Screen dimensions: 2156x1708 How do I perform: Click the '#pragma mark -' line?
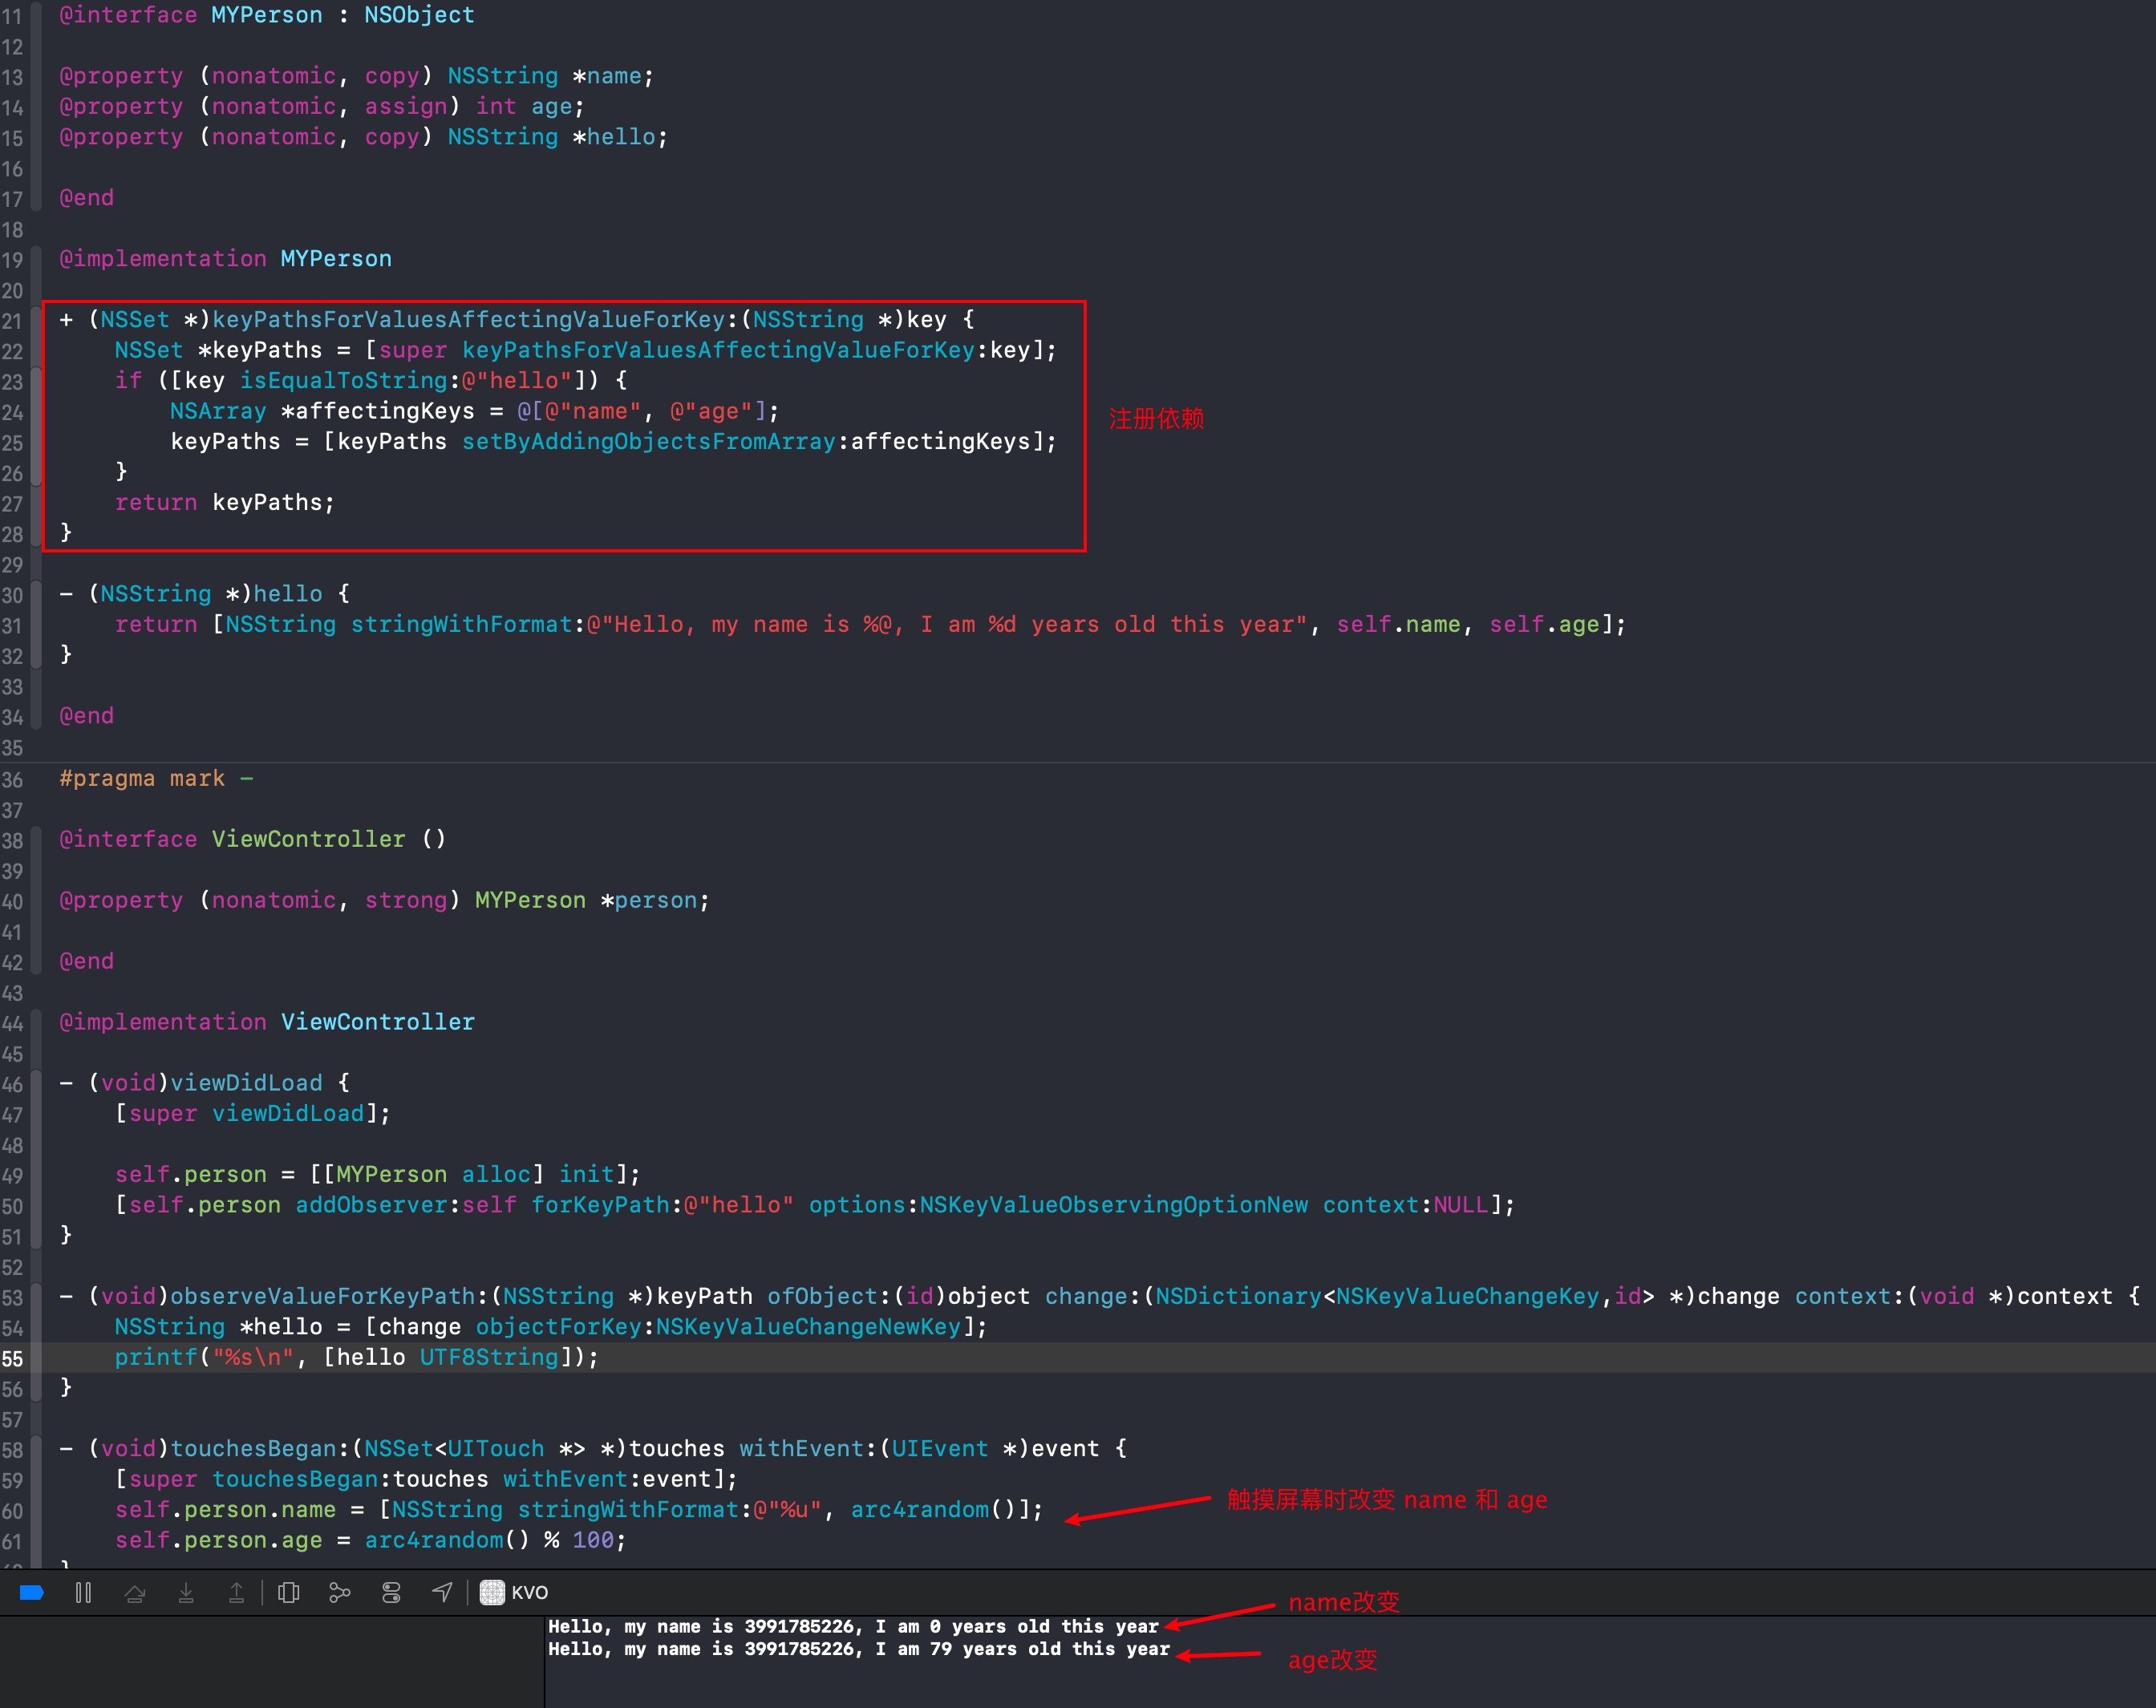(x=156, y=779)
